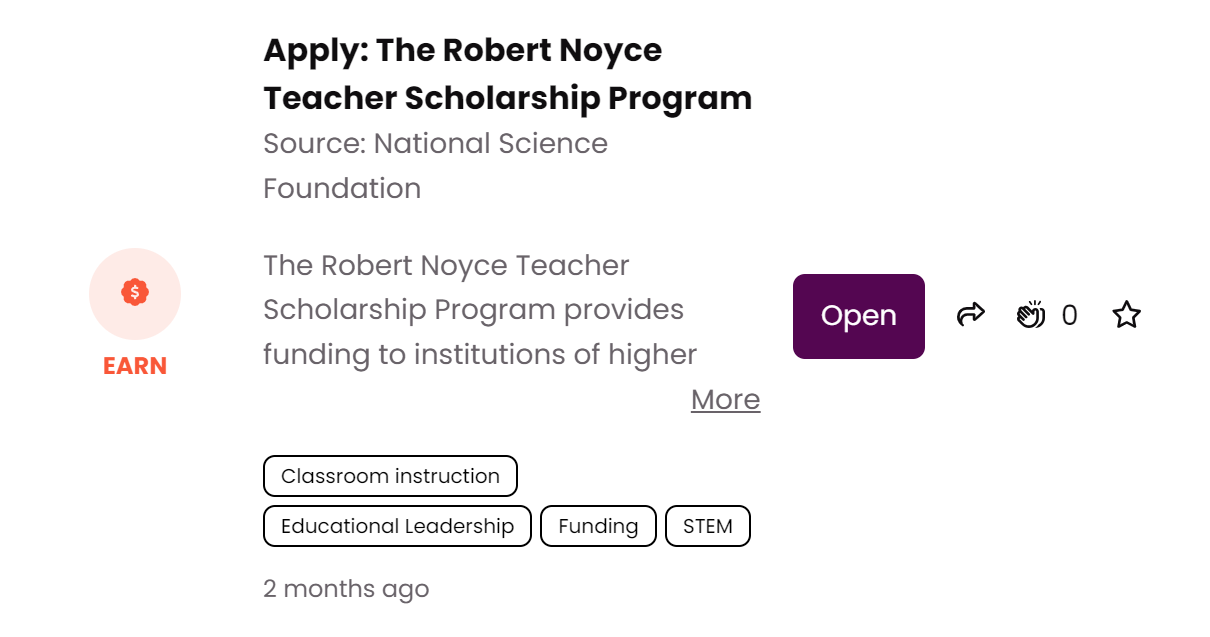Screen dimensions: 1210x637
Task: Click the orange EARN category label
Action: (x=135, y=366)
